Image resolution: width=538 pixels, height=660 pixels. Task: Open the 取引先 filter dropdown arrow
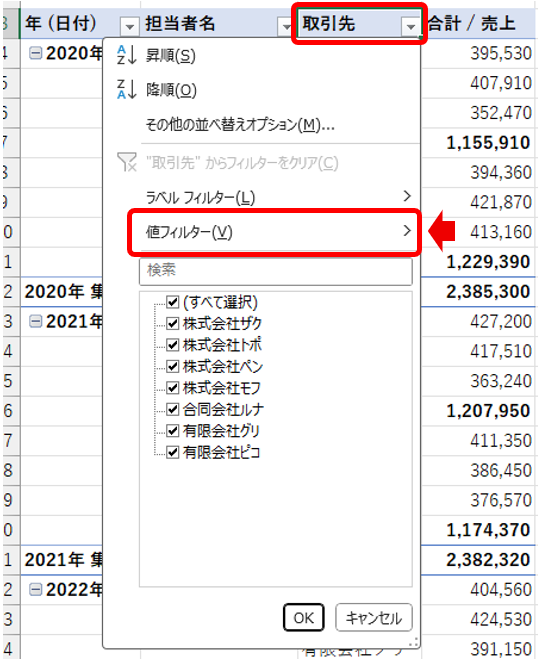coord(410,27)
